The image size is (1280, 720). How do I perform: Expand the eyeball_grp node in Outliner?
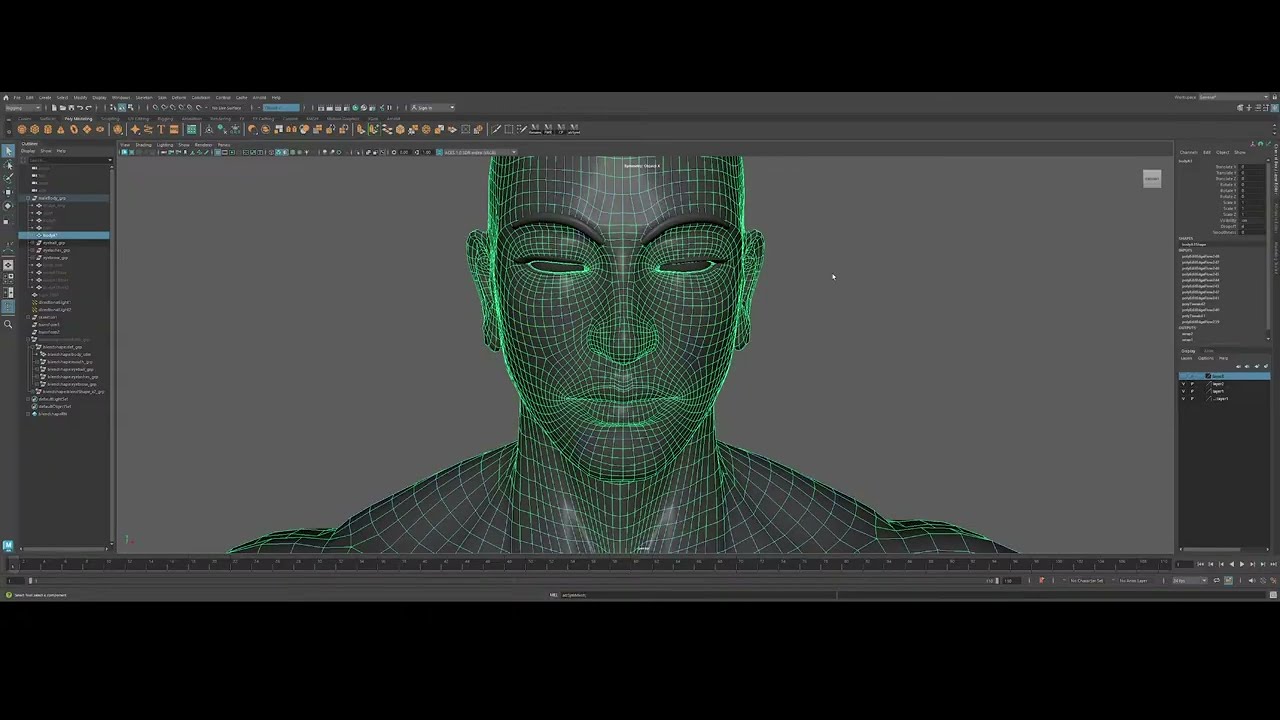click(x=33, y=243)
